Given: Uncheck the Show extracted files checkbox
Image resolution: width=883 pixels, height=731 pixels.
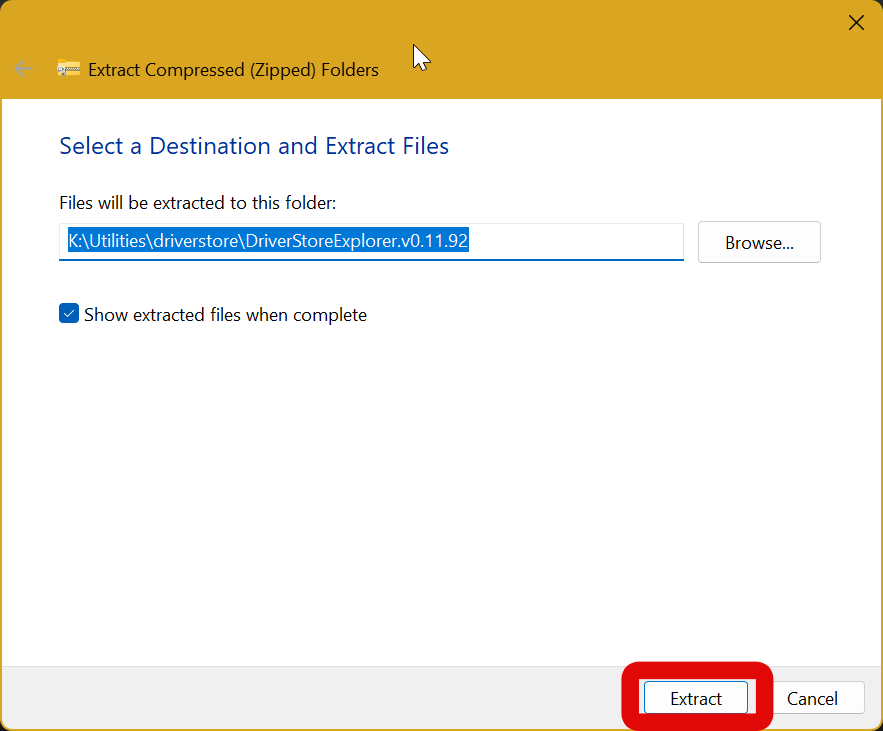Looking at the screenshot, I should (69, 314).
